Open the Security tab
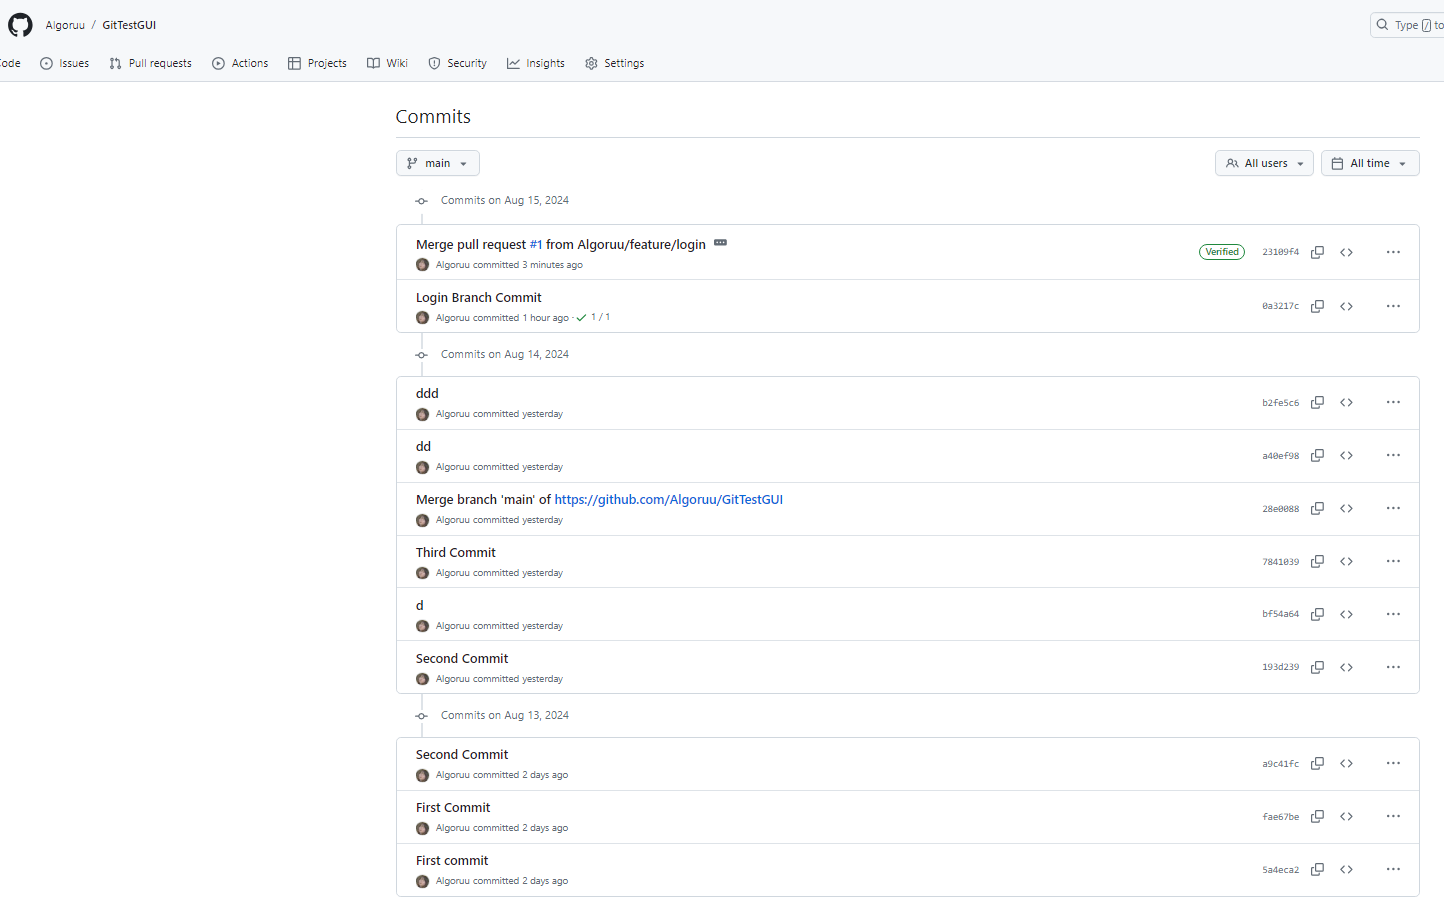This screenshot has width=1444, height=913. coord(457,63)
